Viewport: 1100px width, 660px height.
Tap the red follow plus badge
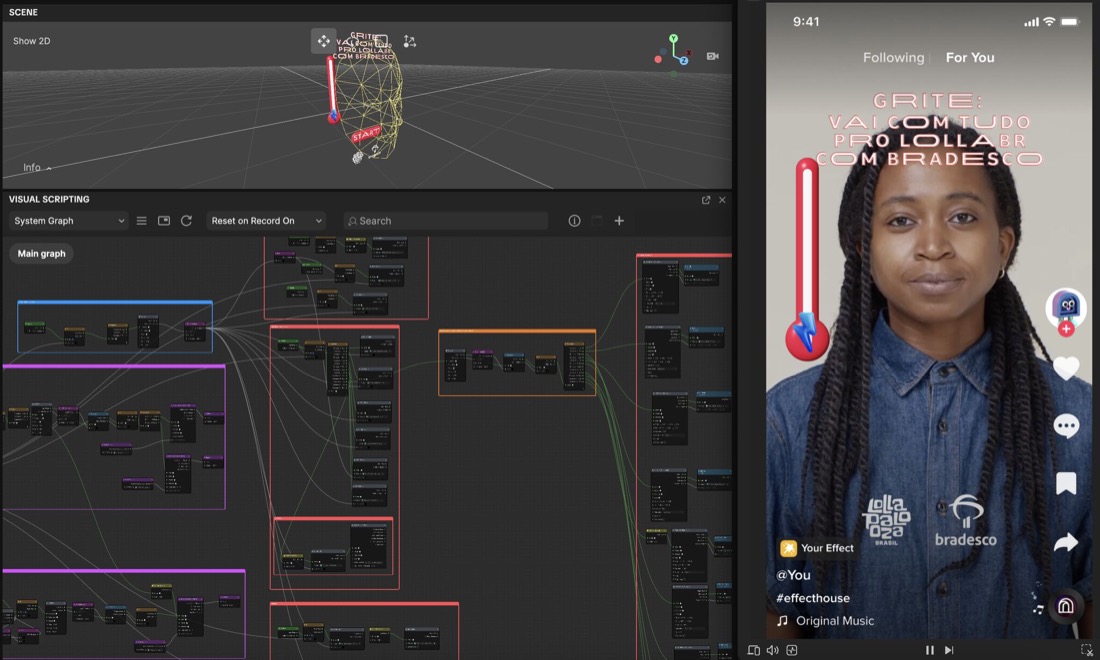pos(1066,329)
